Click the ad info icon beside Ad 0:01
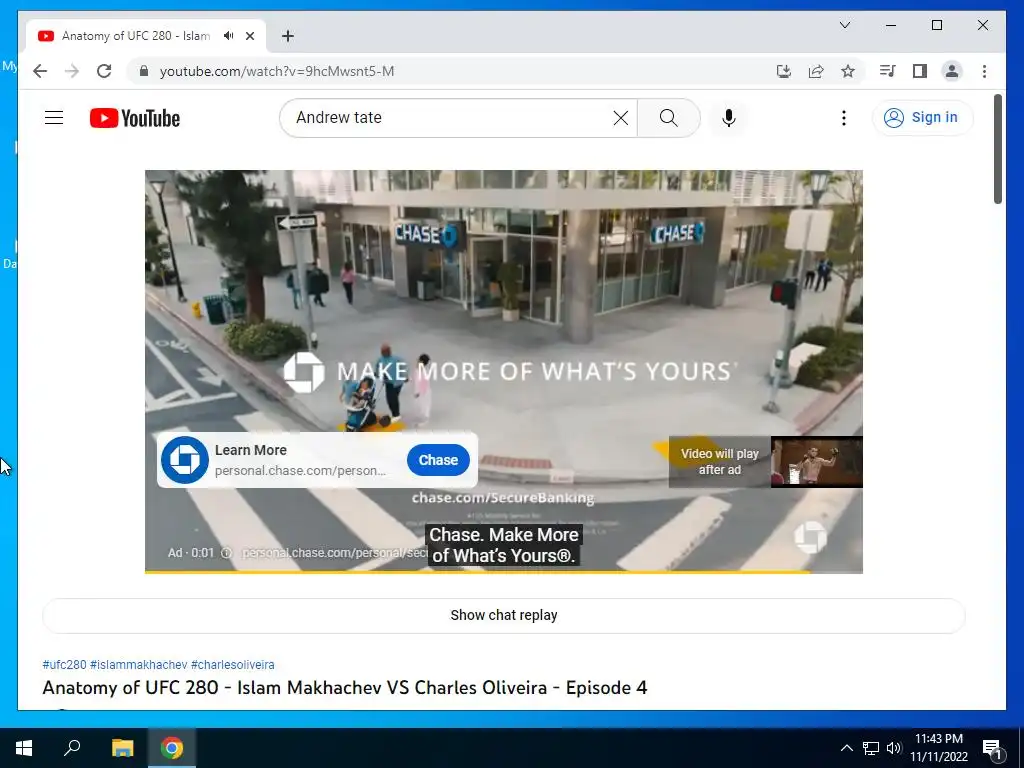Screen dimensions: 1024x768 (x=227, y=552)
